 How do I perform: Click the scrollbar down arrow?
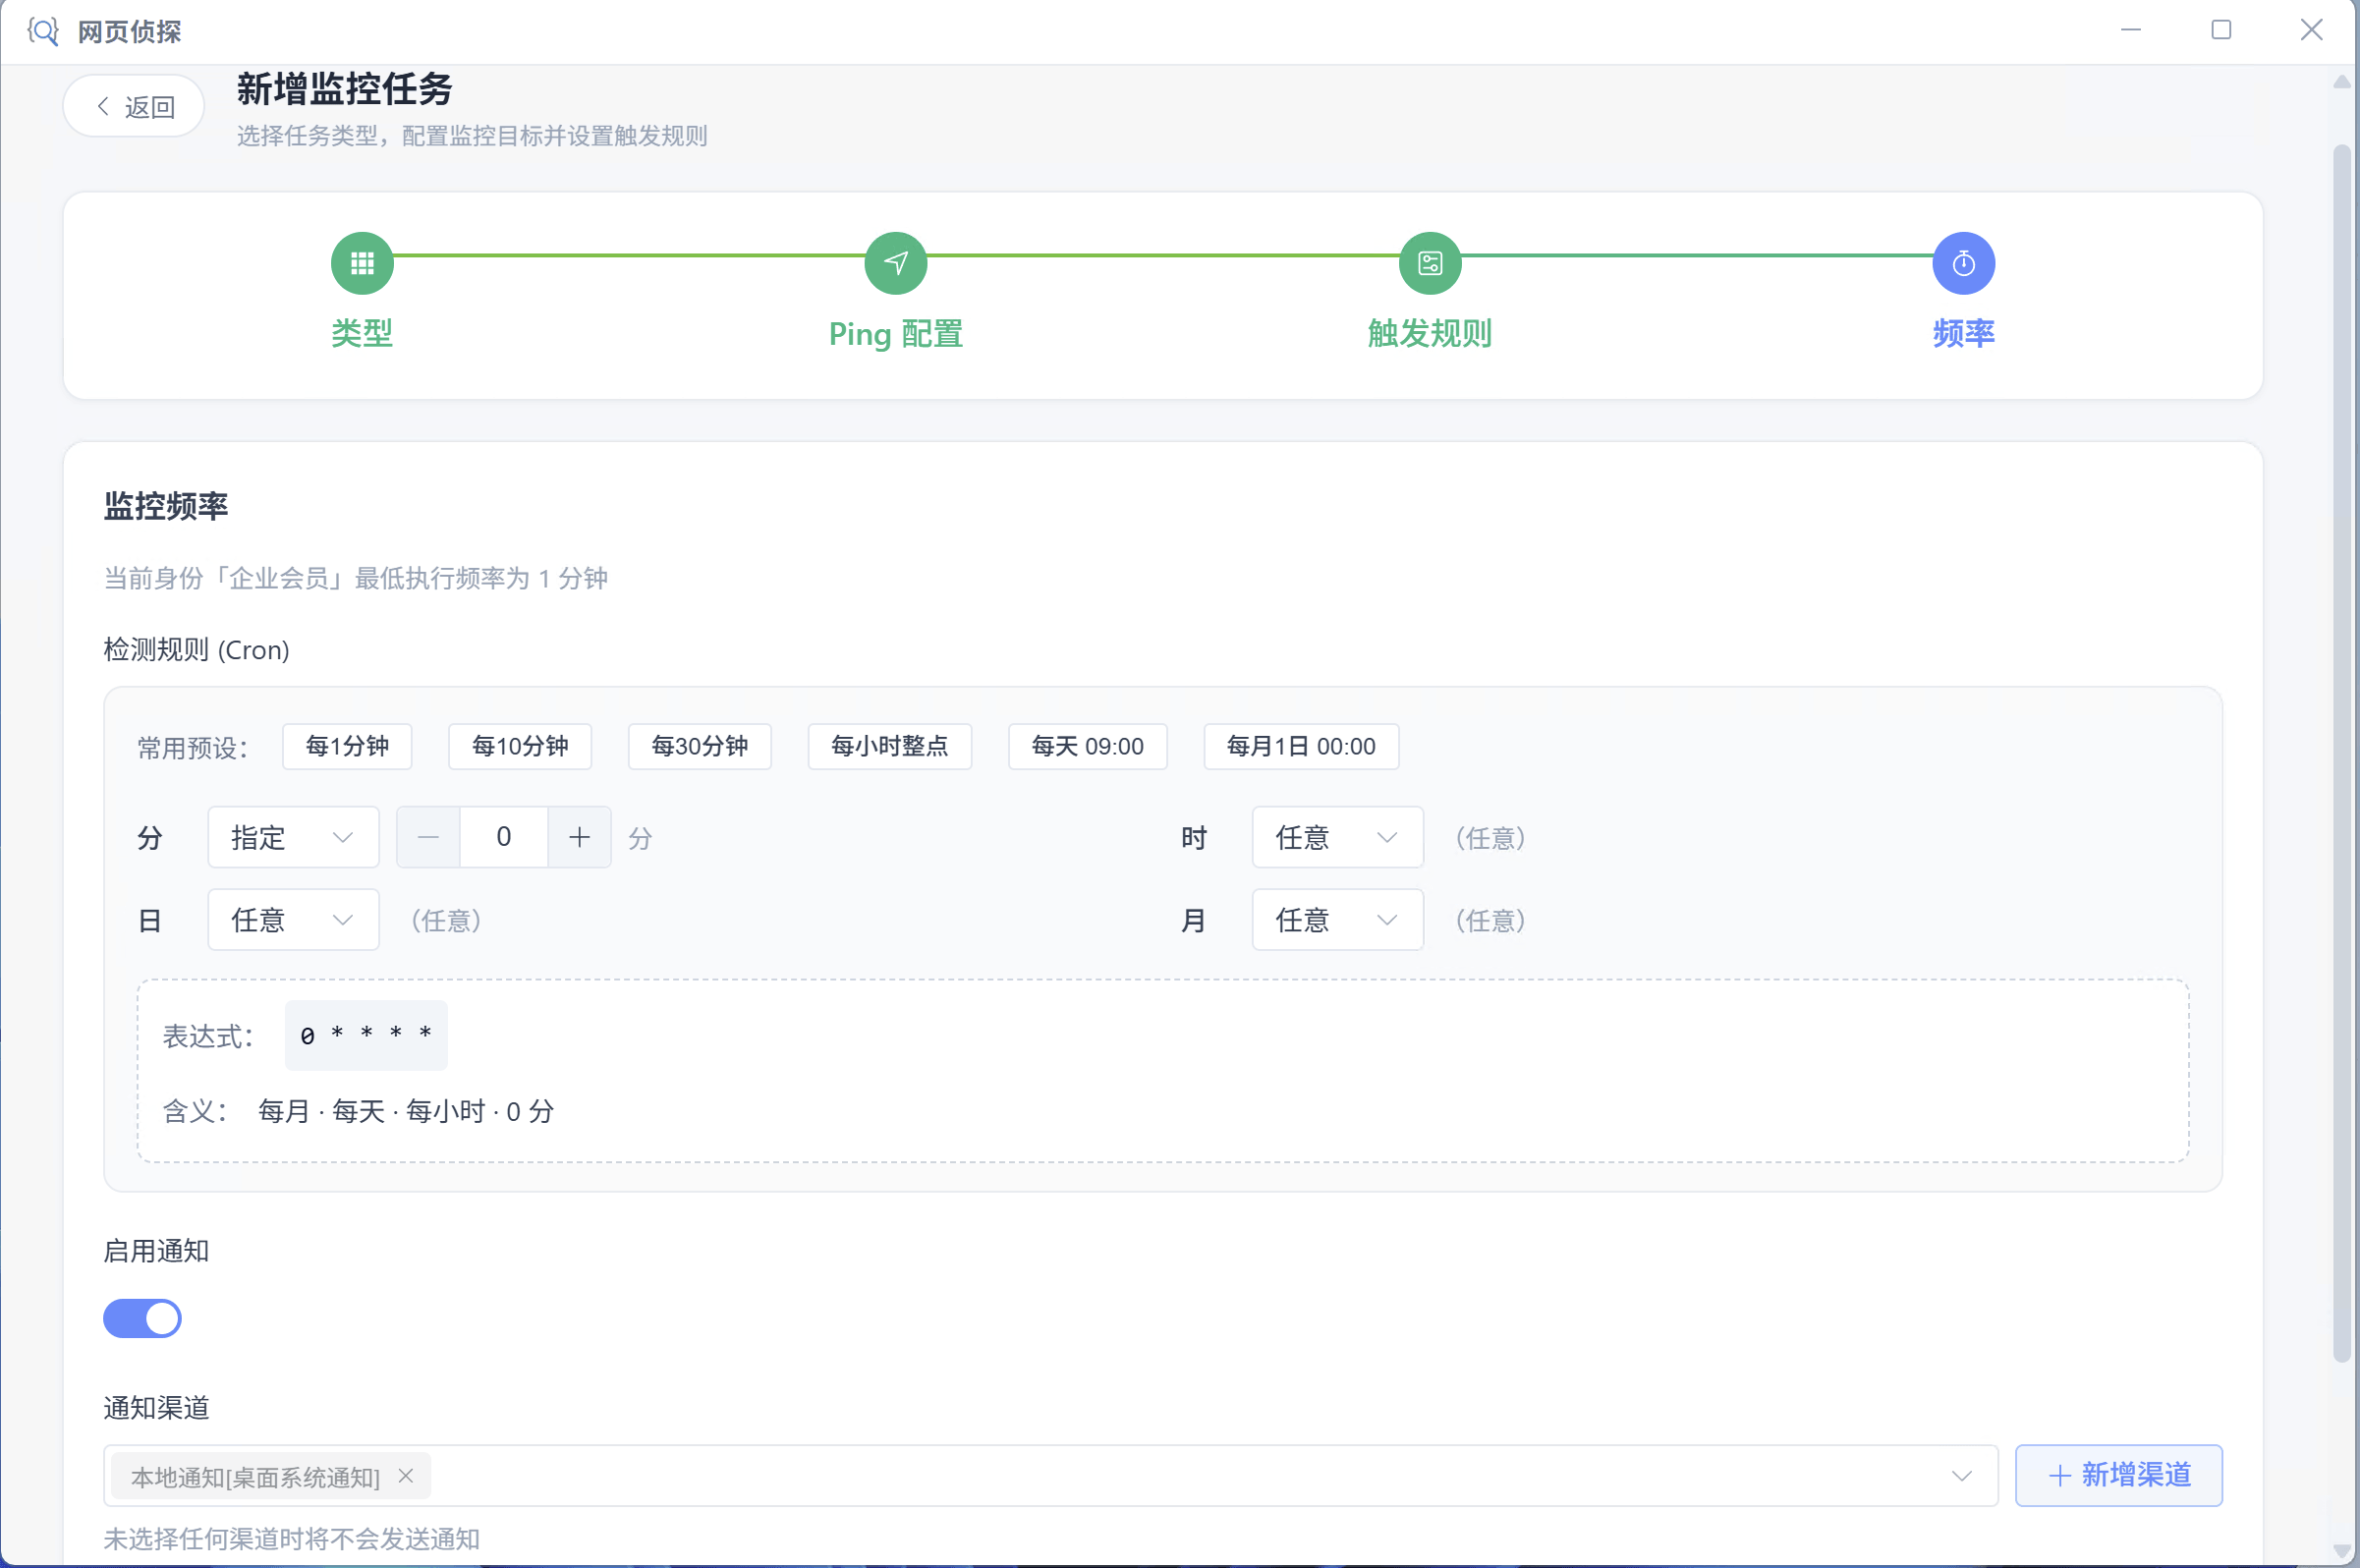click(2342, 1551)
